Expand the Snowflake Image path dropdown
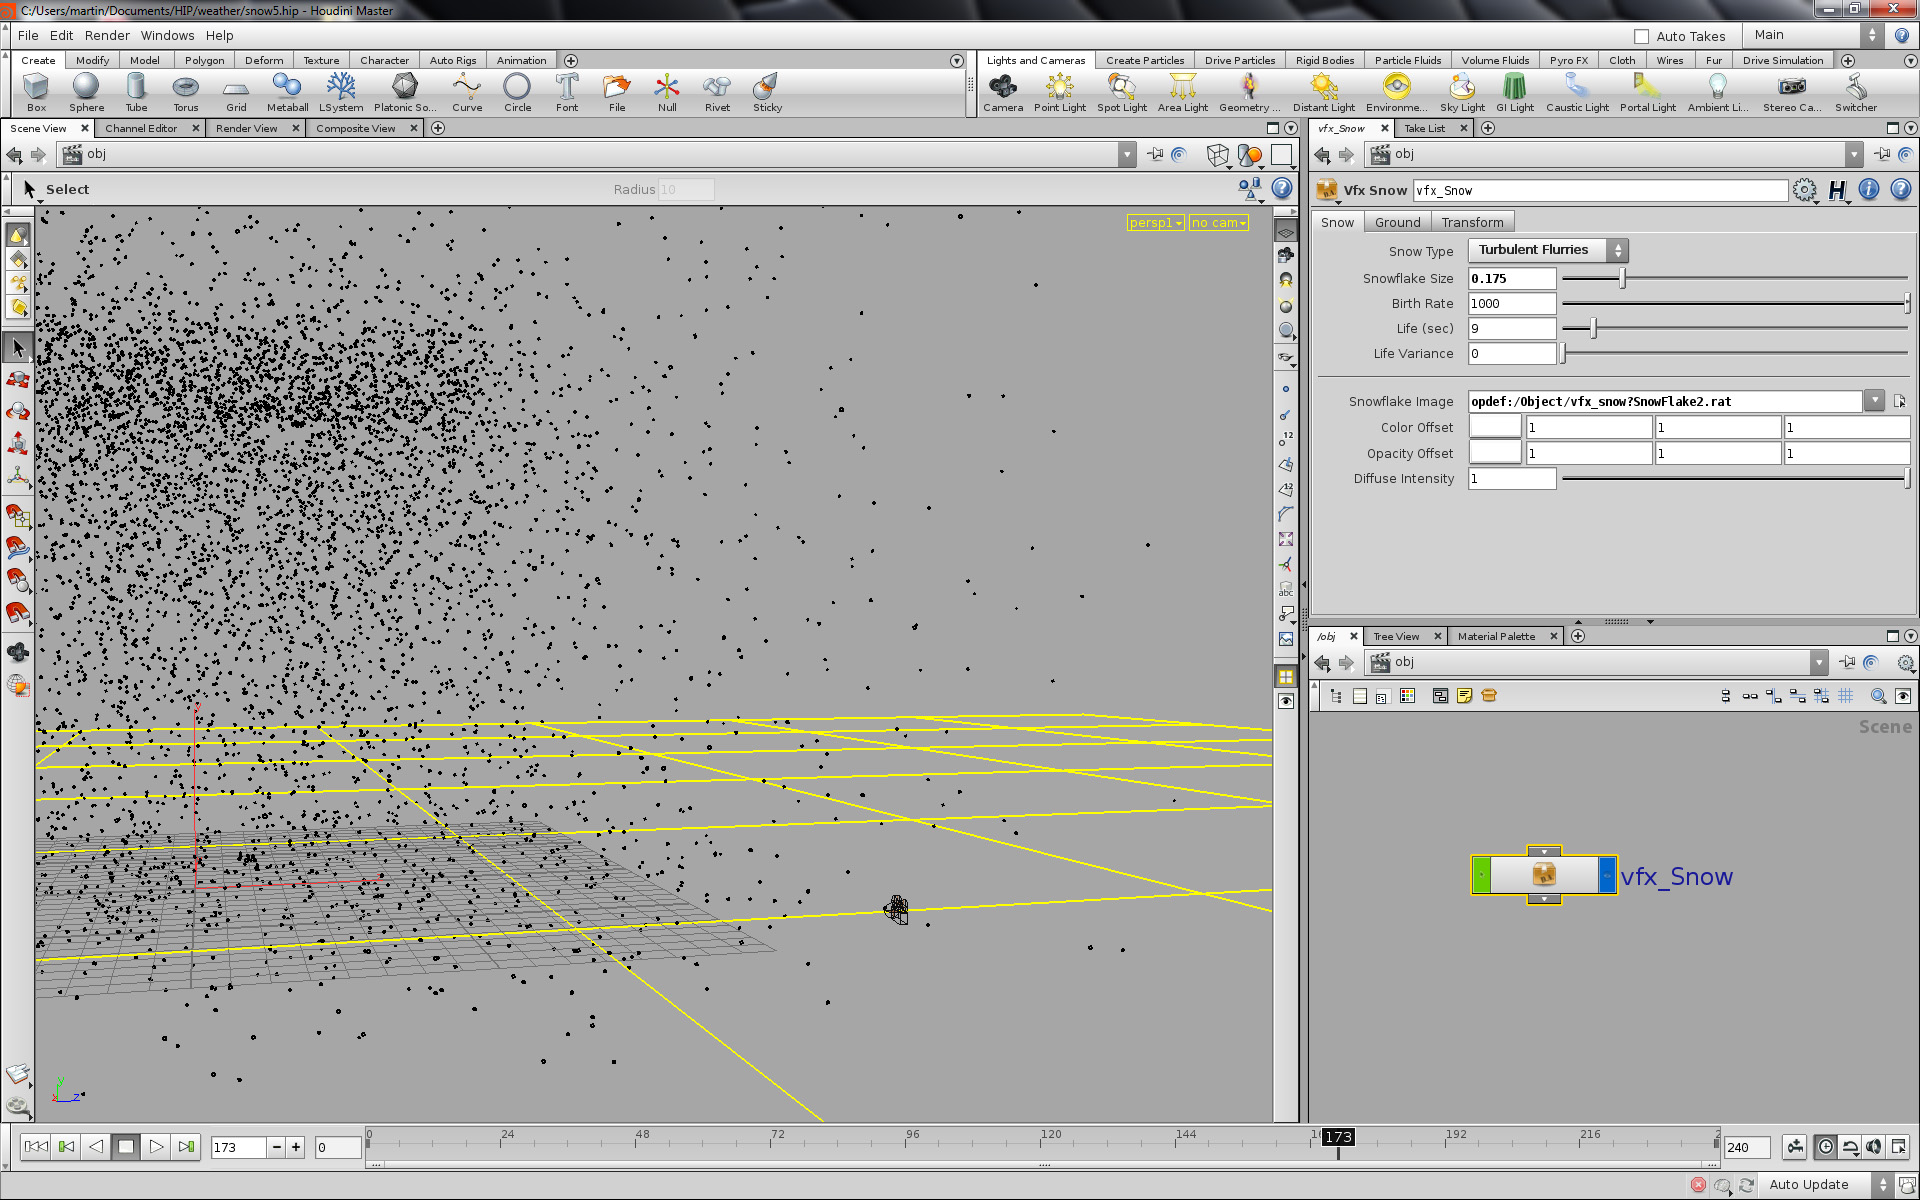The width and height of the screenshot is (1920, 1200). 1874,401
